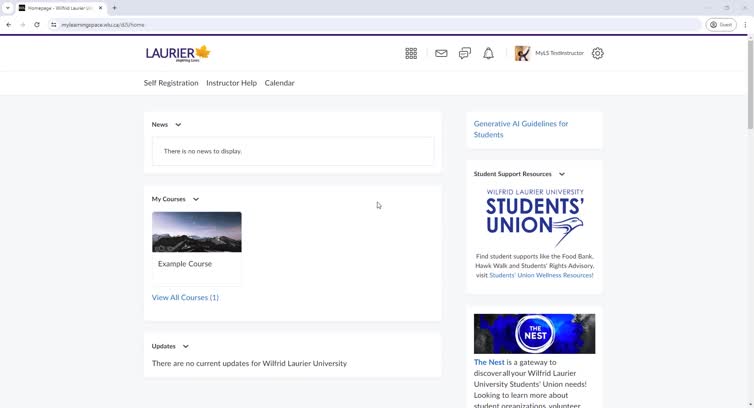The height and width of the screenshot is (408, 754).
Task: Open the Chrome three-dot menu
Action: point(745,25)
